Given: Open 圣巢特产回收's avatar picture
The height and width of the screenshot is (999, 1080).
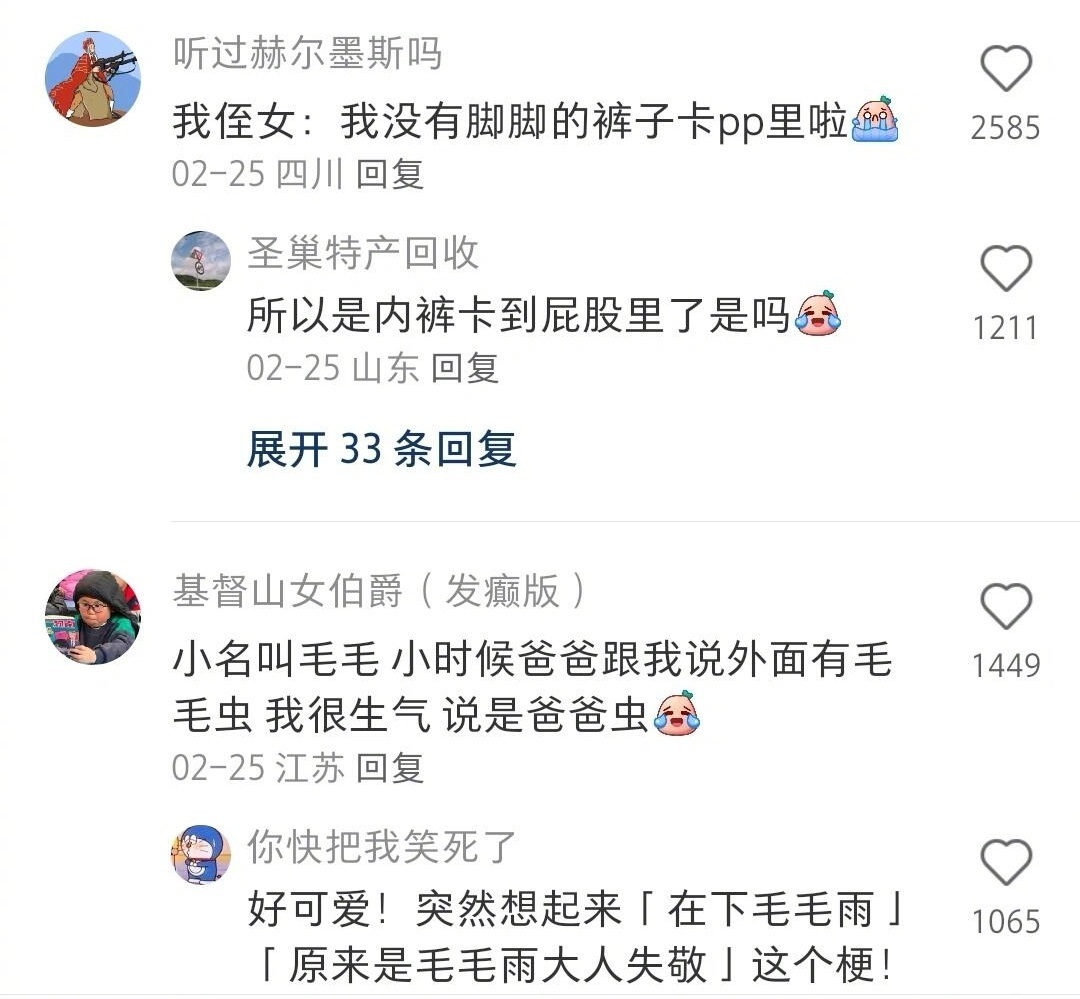Looking at the screenshot, I should coord(201,260).
